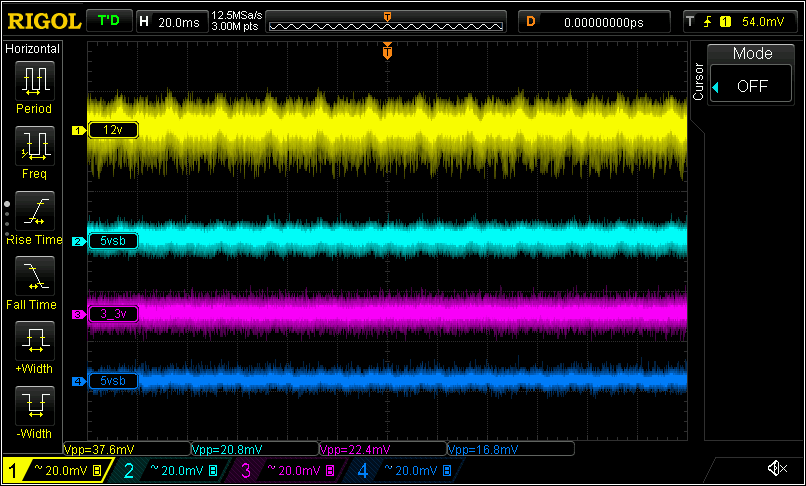Screen dimensions: 806x486
Task: Toggle channel 4 at 20.0mV scale
Action: (405, 470)
